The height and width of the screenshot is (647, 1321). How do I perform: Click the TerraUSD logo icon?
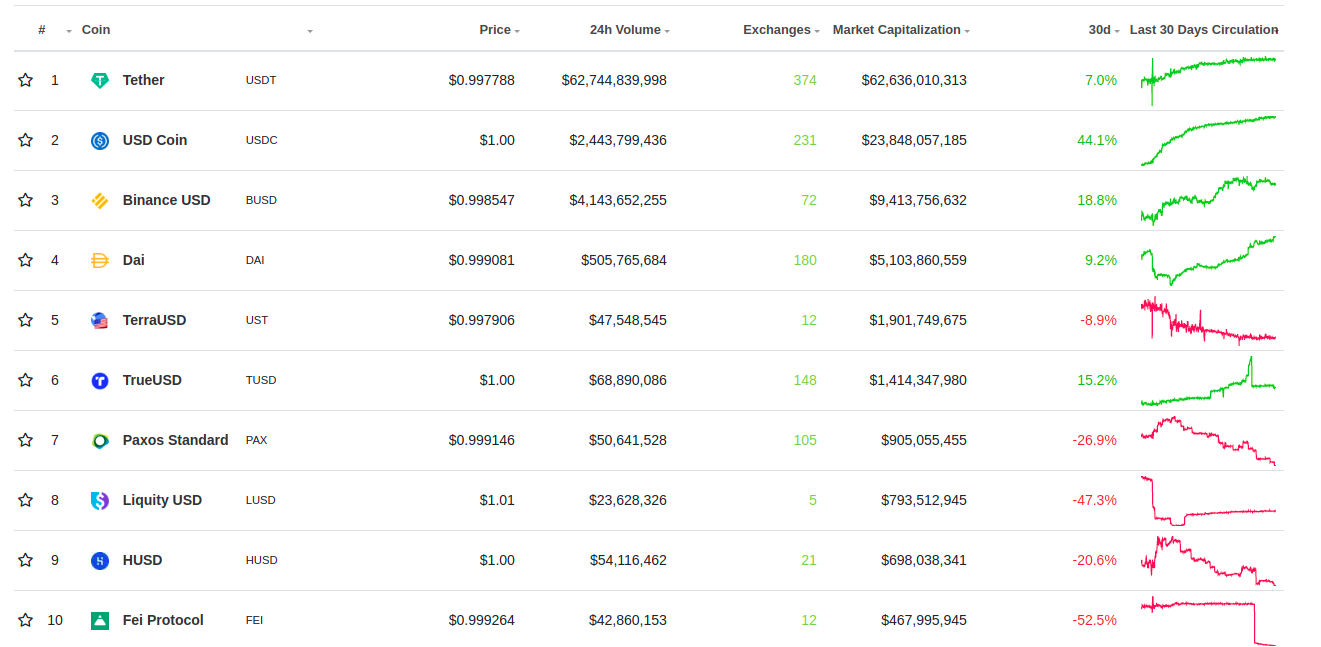click(100, 320)
